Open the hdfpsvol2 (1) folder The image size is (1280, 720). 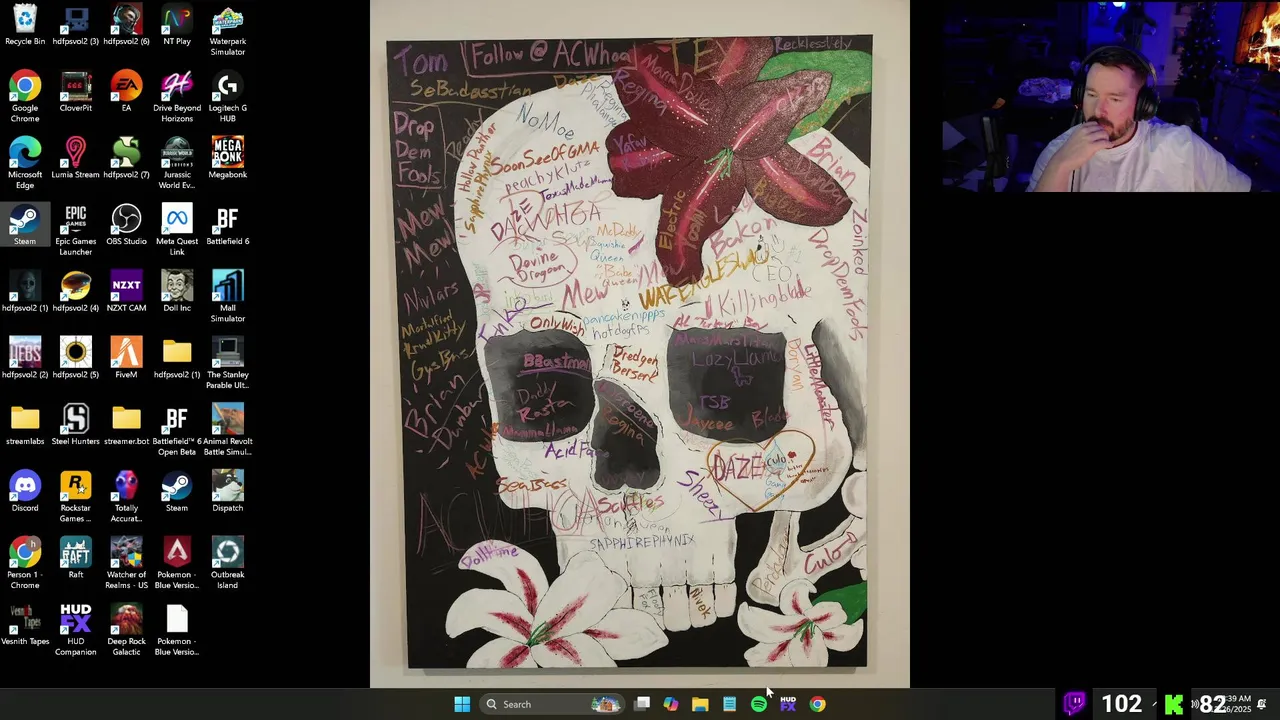[177, 359]
